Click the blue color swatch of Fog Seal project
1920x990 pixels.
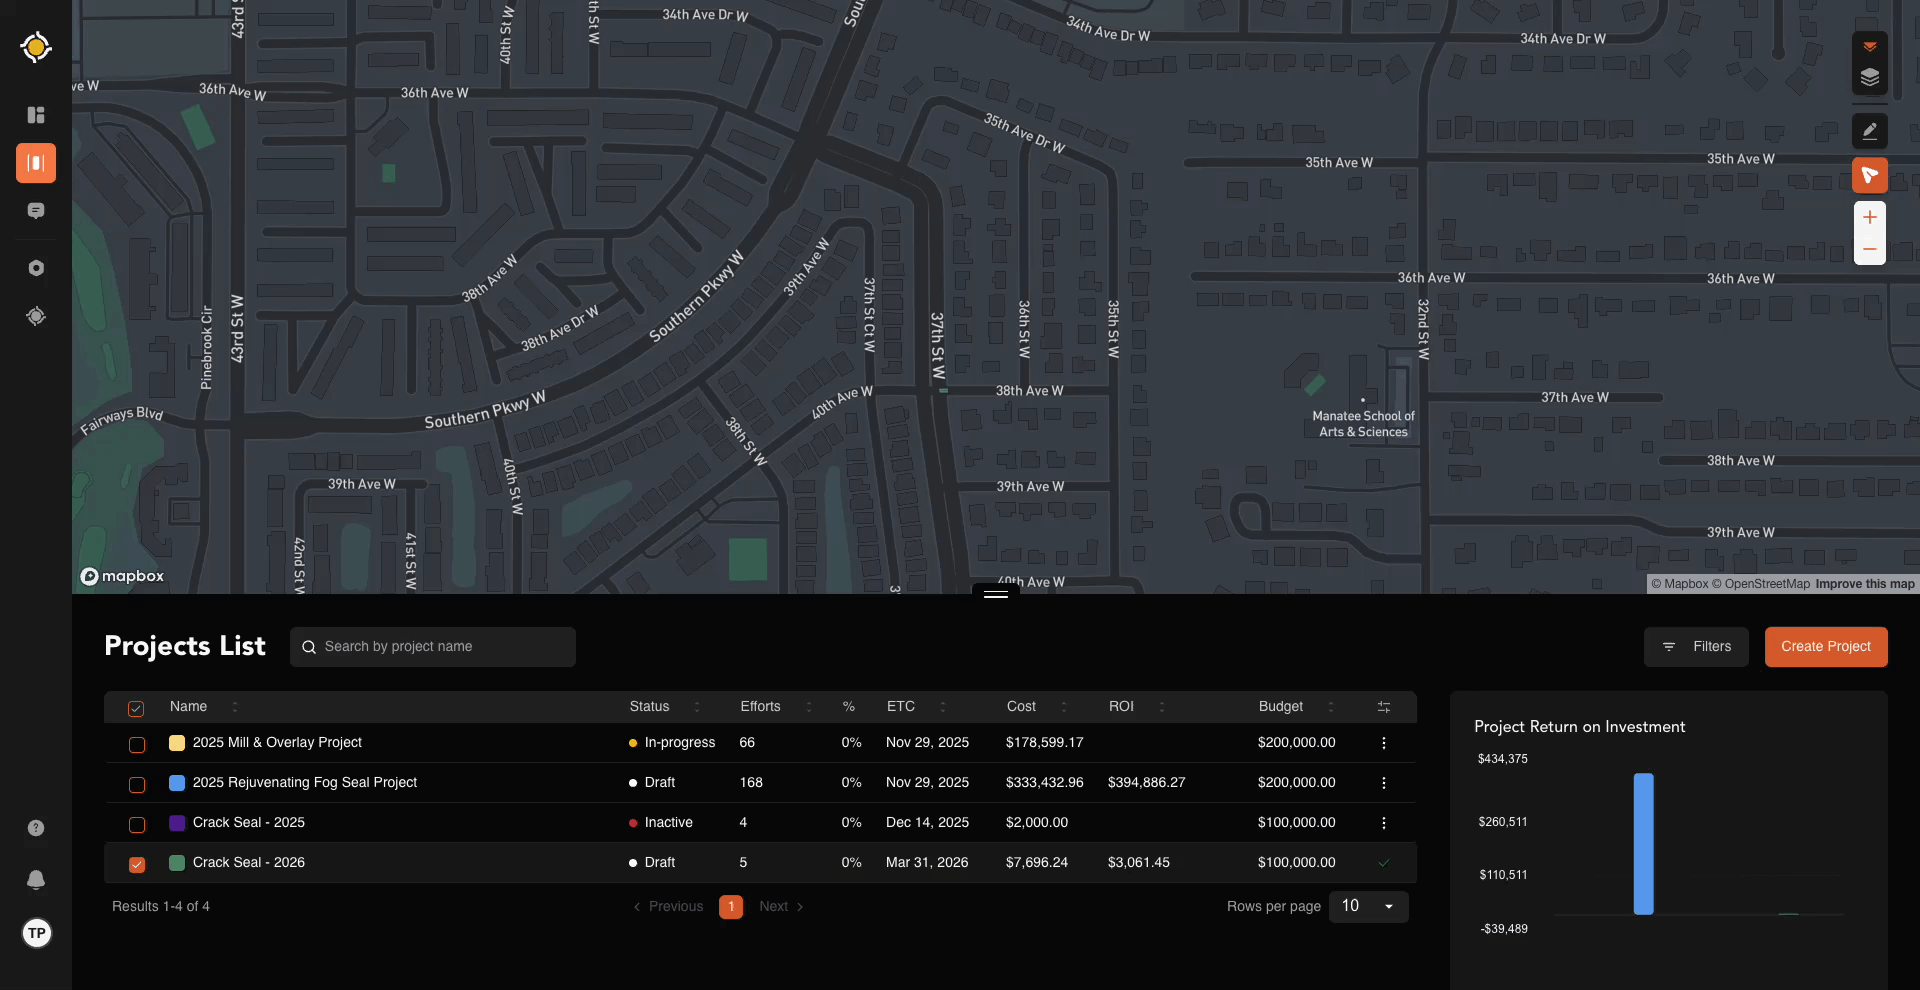[x=177, y=783]
